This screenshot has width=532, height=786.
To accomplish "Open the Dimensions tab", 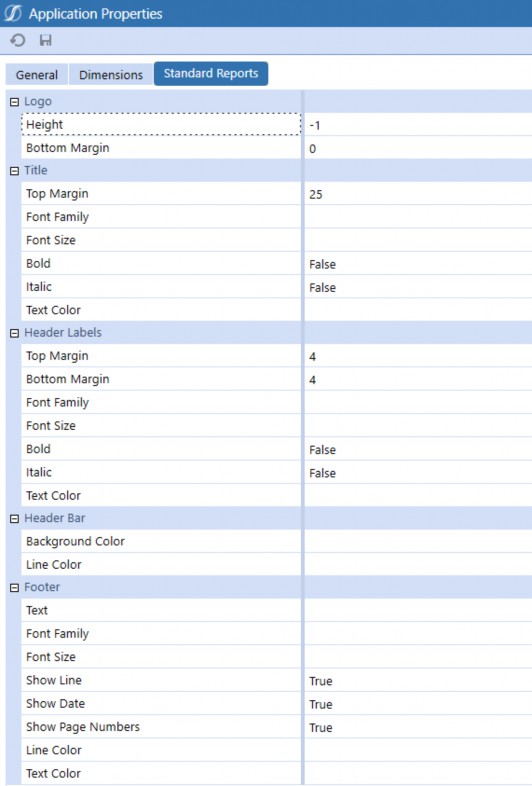I will [x=111, y=75].
